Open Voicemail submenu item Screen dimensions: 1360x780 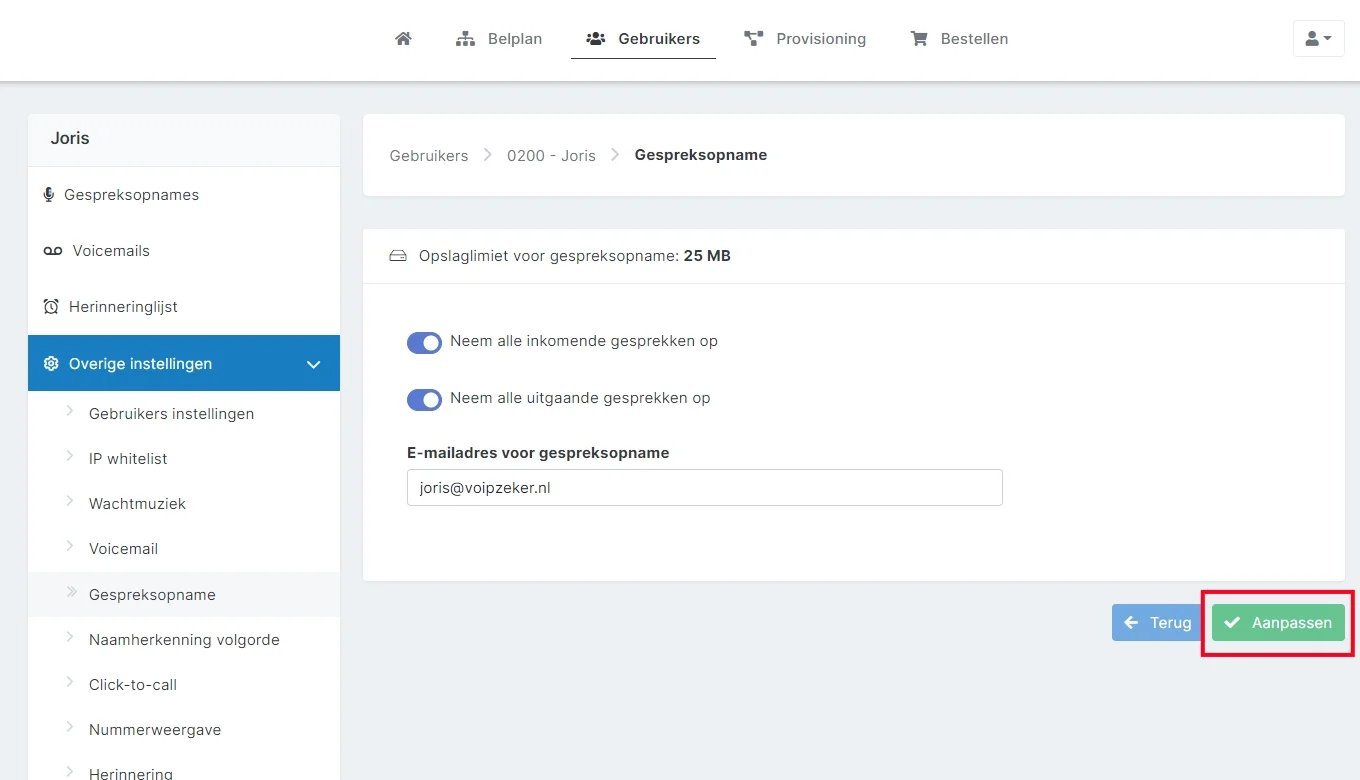click(123, 549)
